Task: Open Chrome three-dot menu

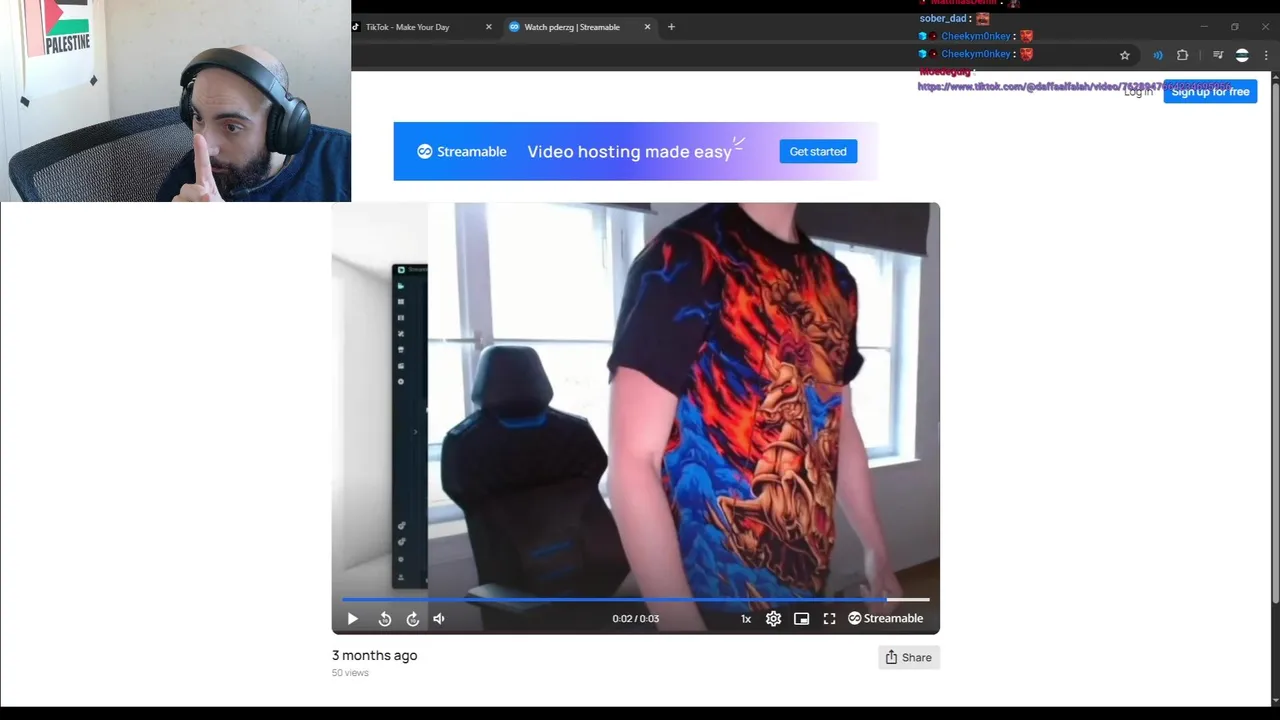Action: pos(1266,55)
